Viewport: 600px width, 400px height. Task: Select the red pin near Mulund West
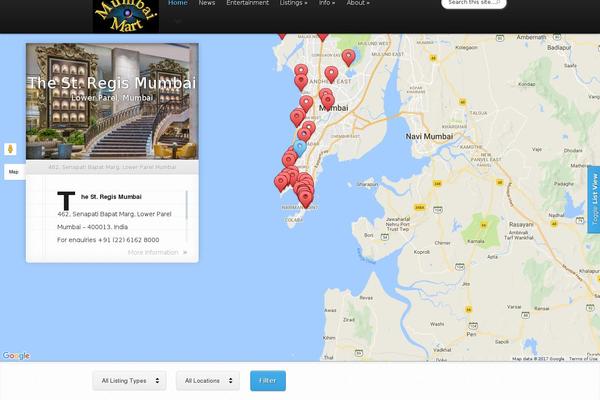[x=348, y=58]
